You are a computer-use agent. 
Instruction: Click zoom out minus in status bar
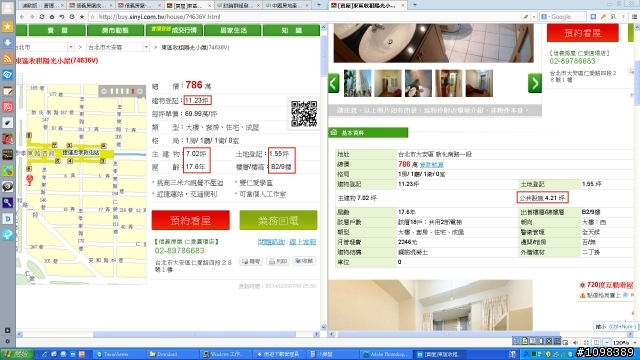[607, 343]
